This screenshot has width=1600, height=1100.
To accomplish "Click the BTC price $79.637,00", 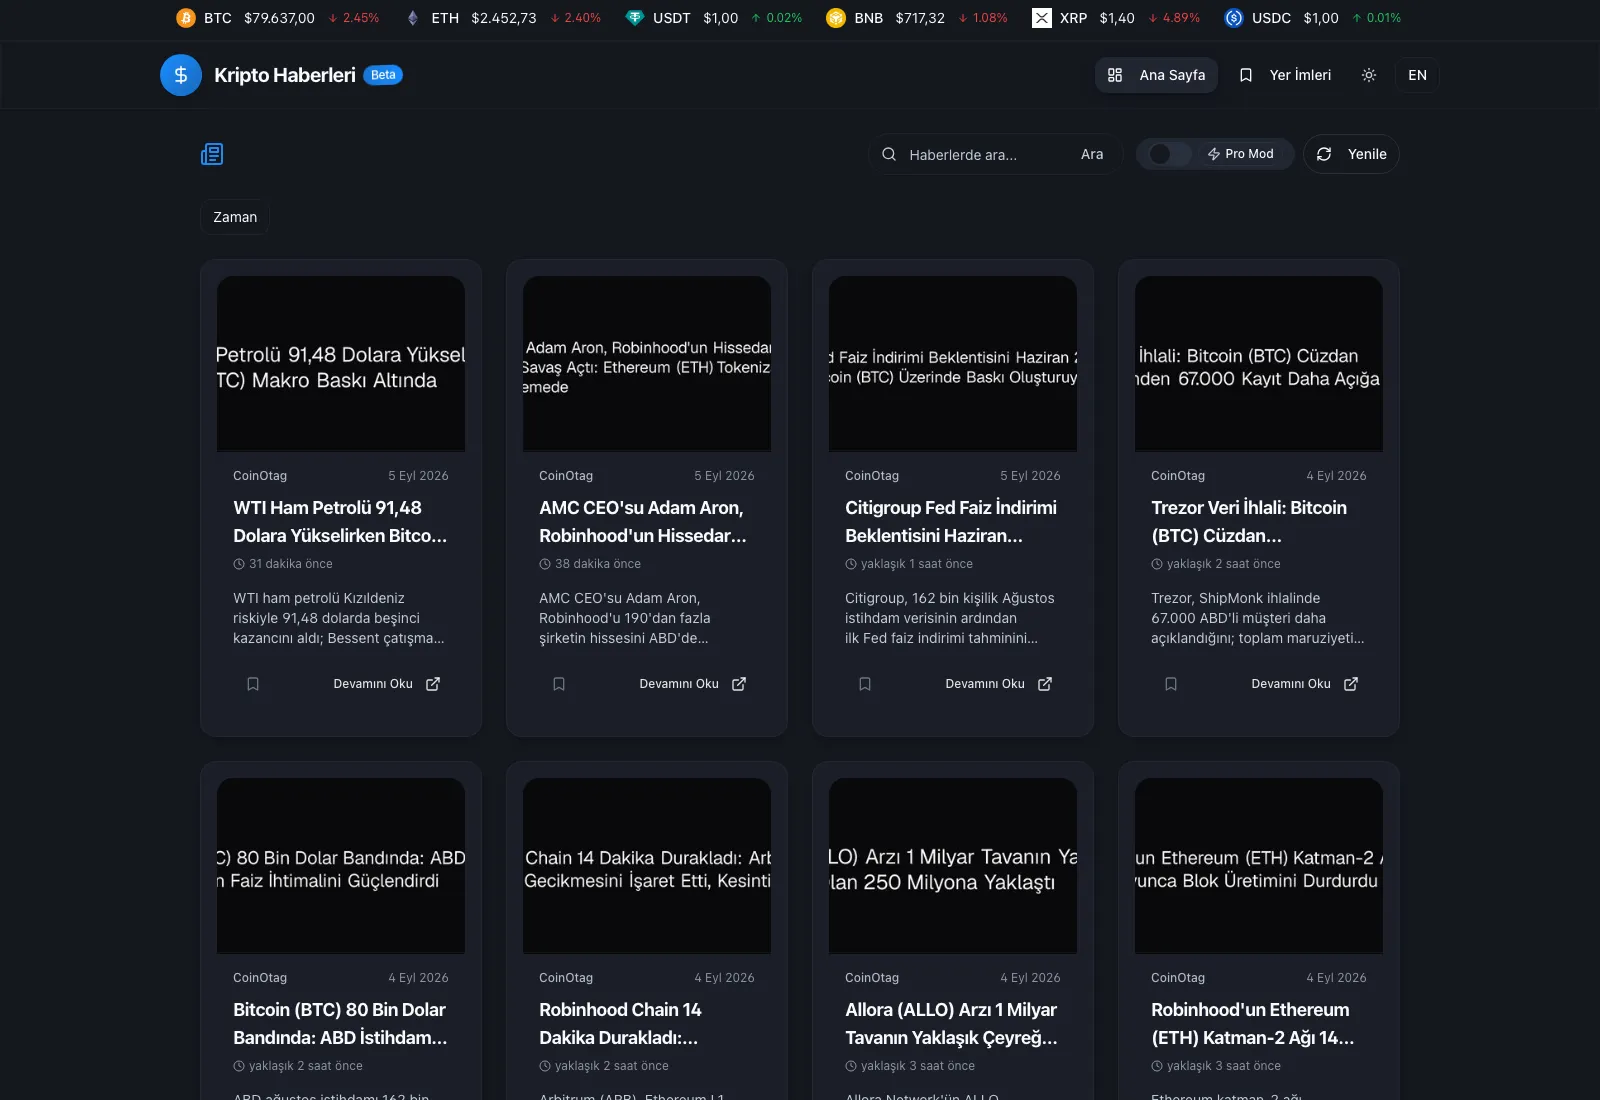I will click(x=279, y=18).
